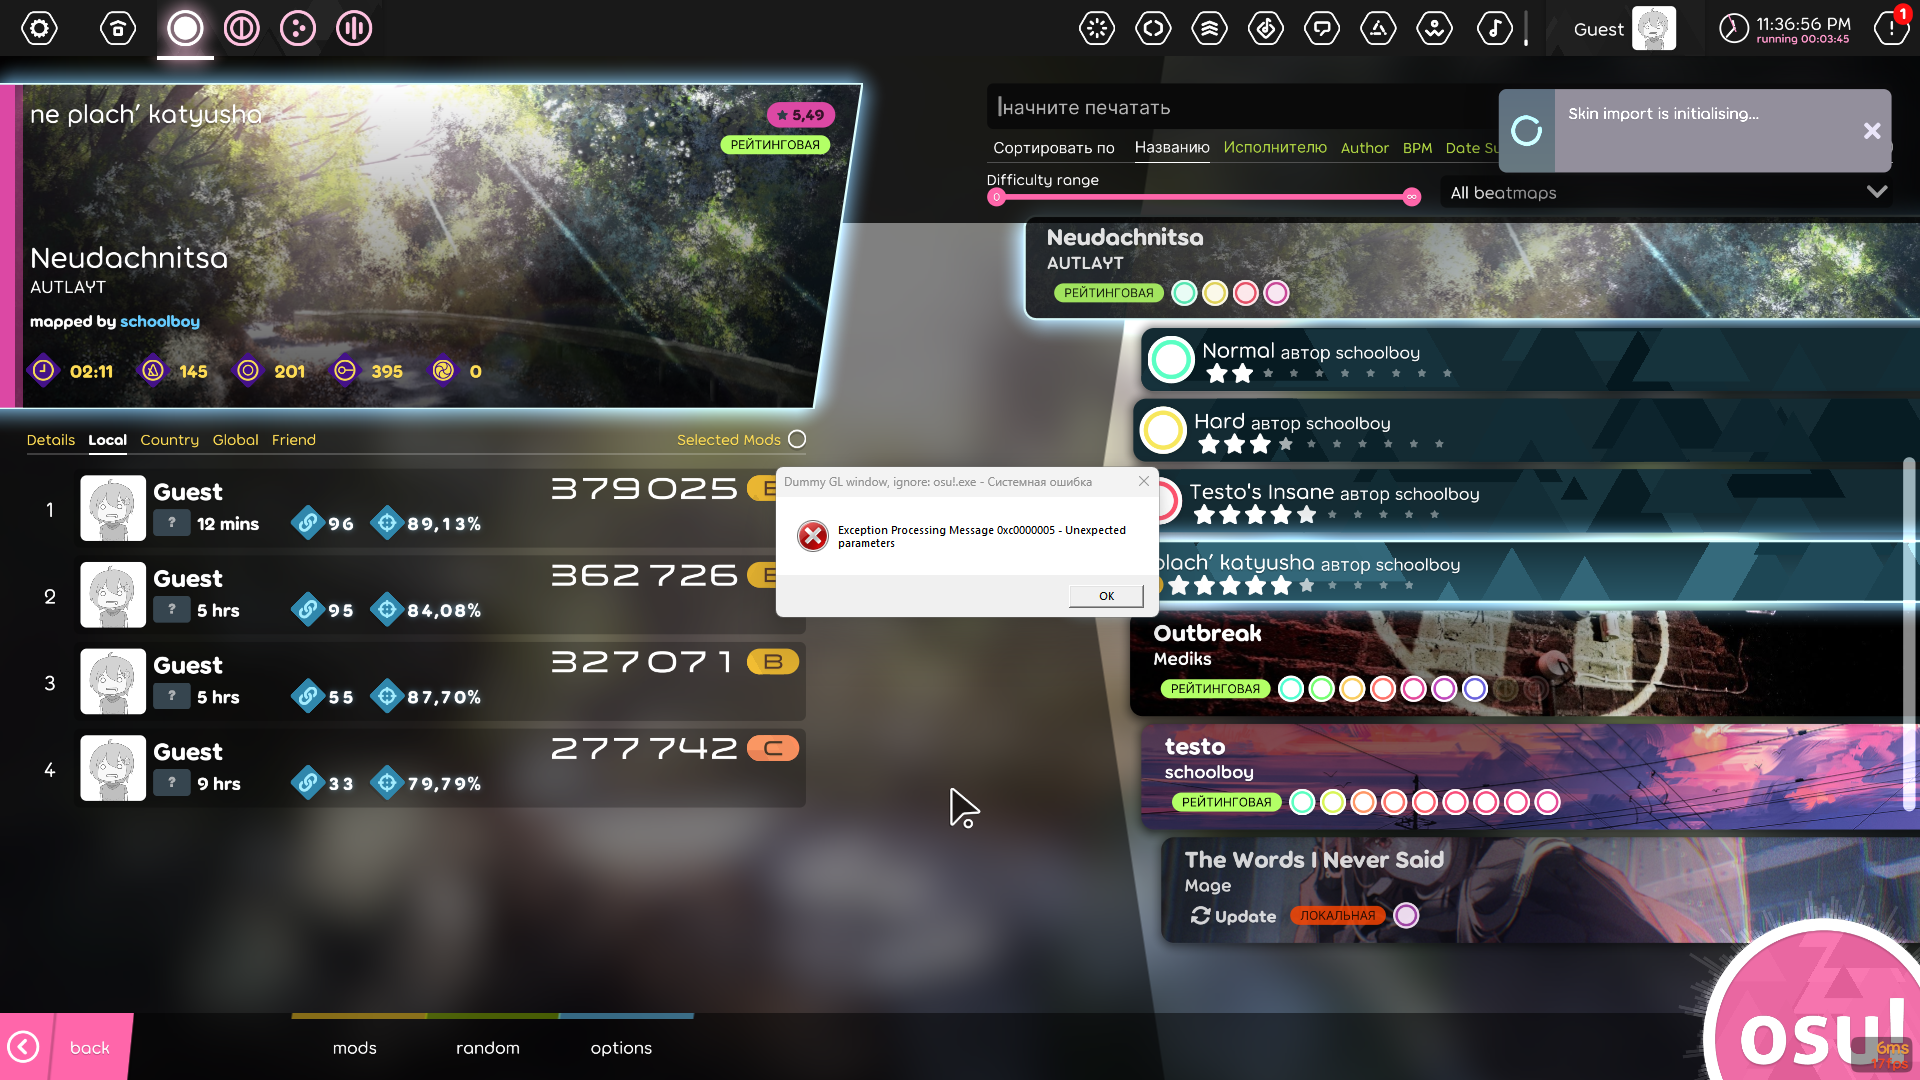The height and width of the screenshot is (1080, 1920).
Task: Switch to the osu!catch ruleset icon
Action: pos(297,28)
